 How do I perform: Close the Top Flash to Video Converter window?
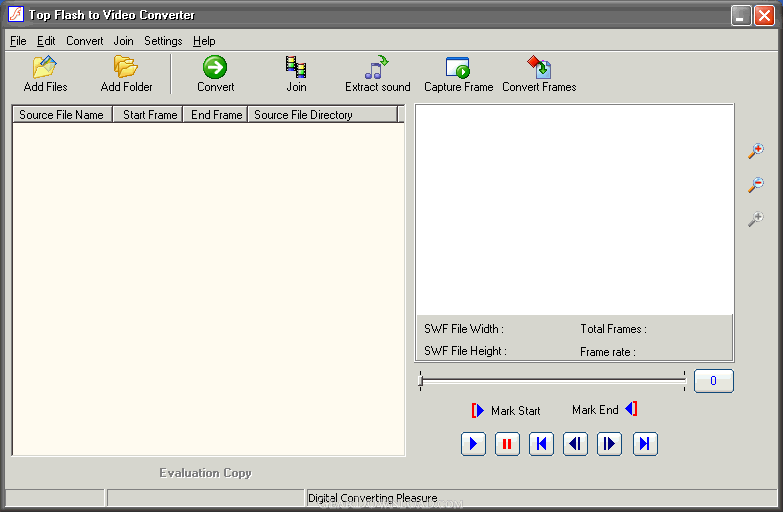click(764, 15)
